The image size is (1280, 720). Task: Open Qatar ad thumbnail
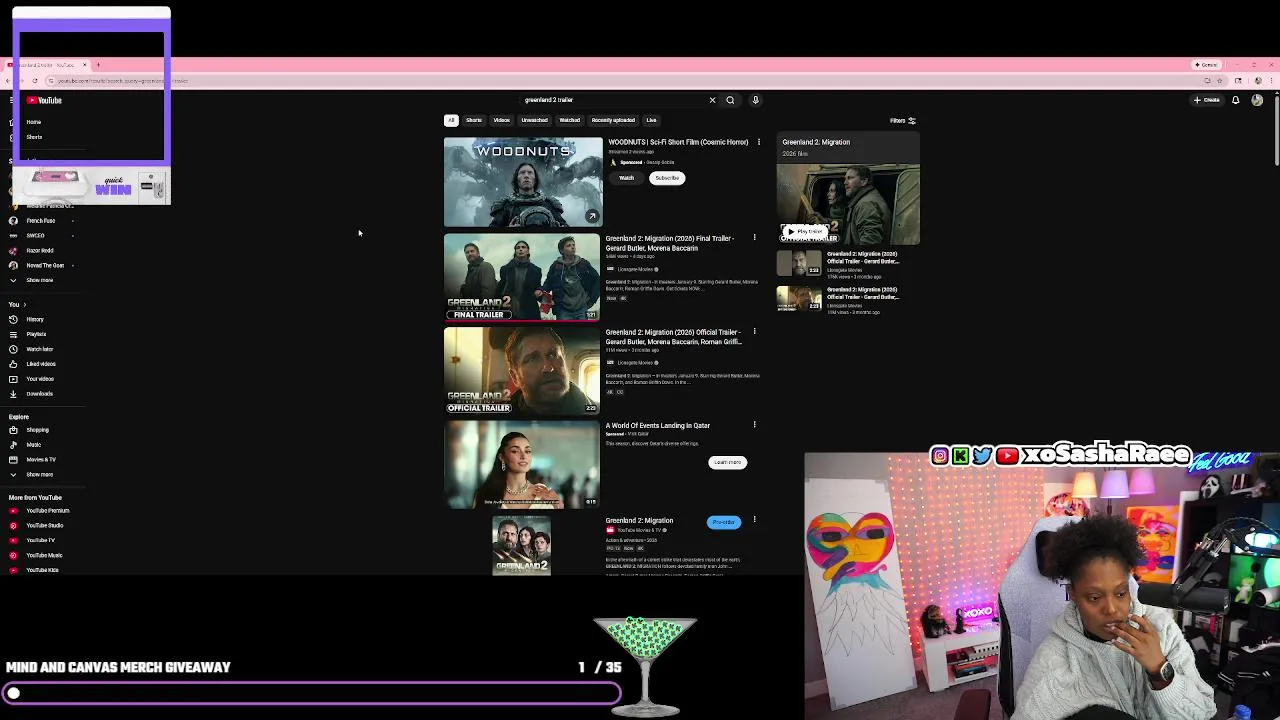tap(522, 464)
